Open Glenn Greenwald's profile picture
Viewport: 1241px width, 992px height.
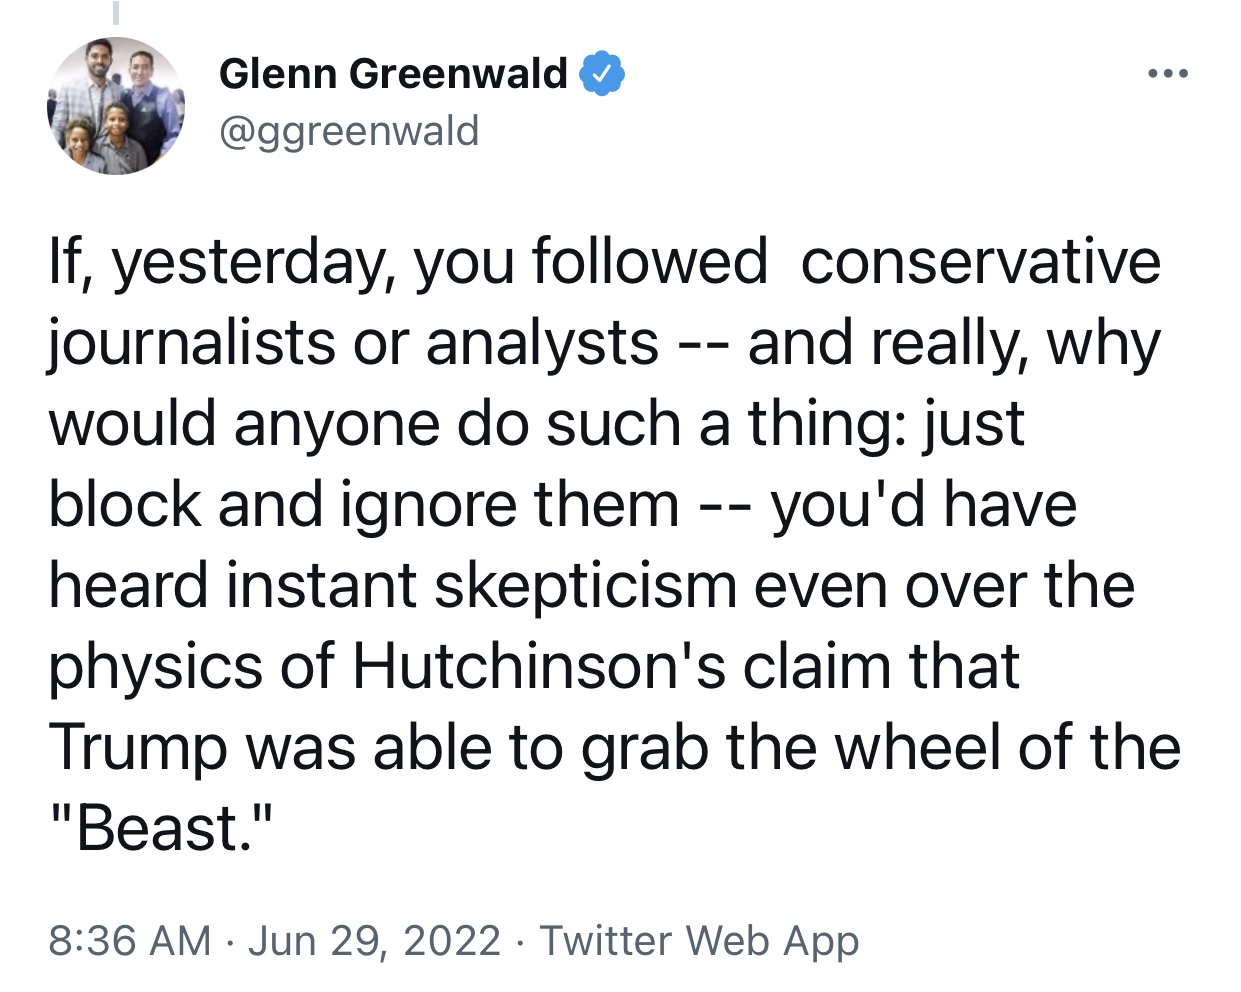(x=116, y=106)
